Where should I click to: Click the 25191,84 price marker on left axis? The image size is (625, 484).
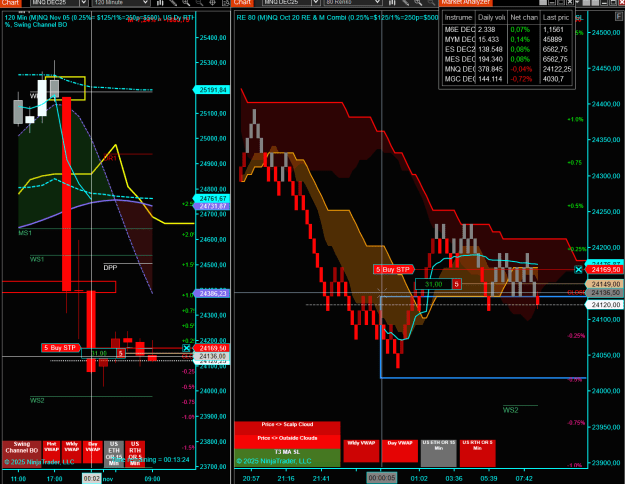click(x=212, y=90)
